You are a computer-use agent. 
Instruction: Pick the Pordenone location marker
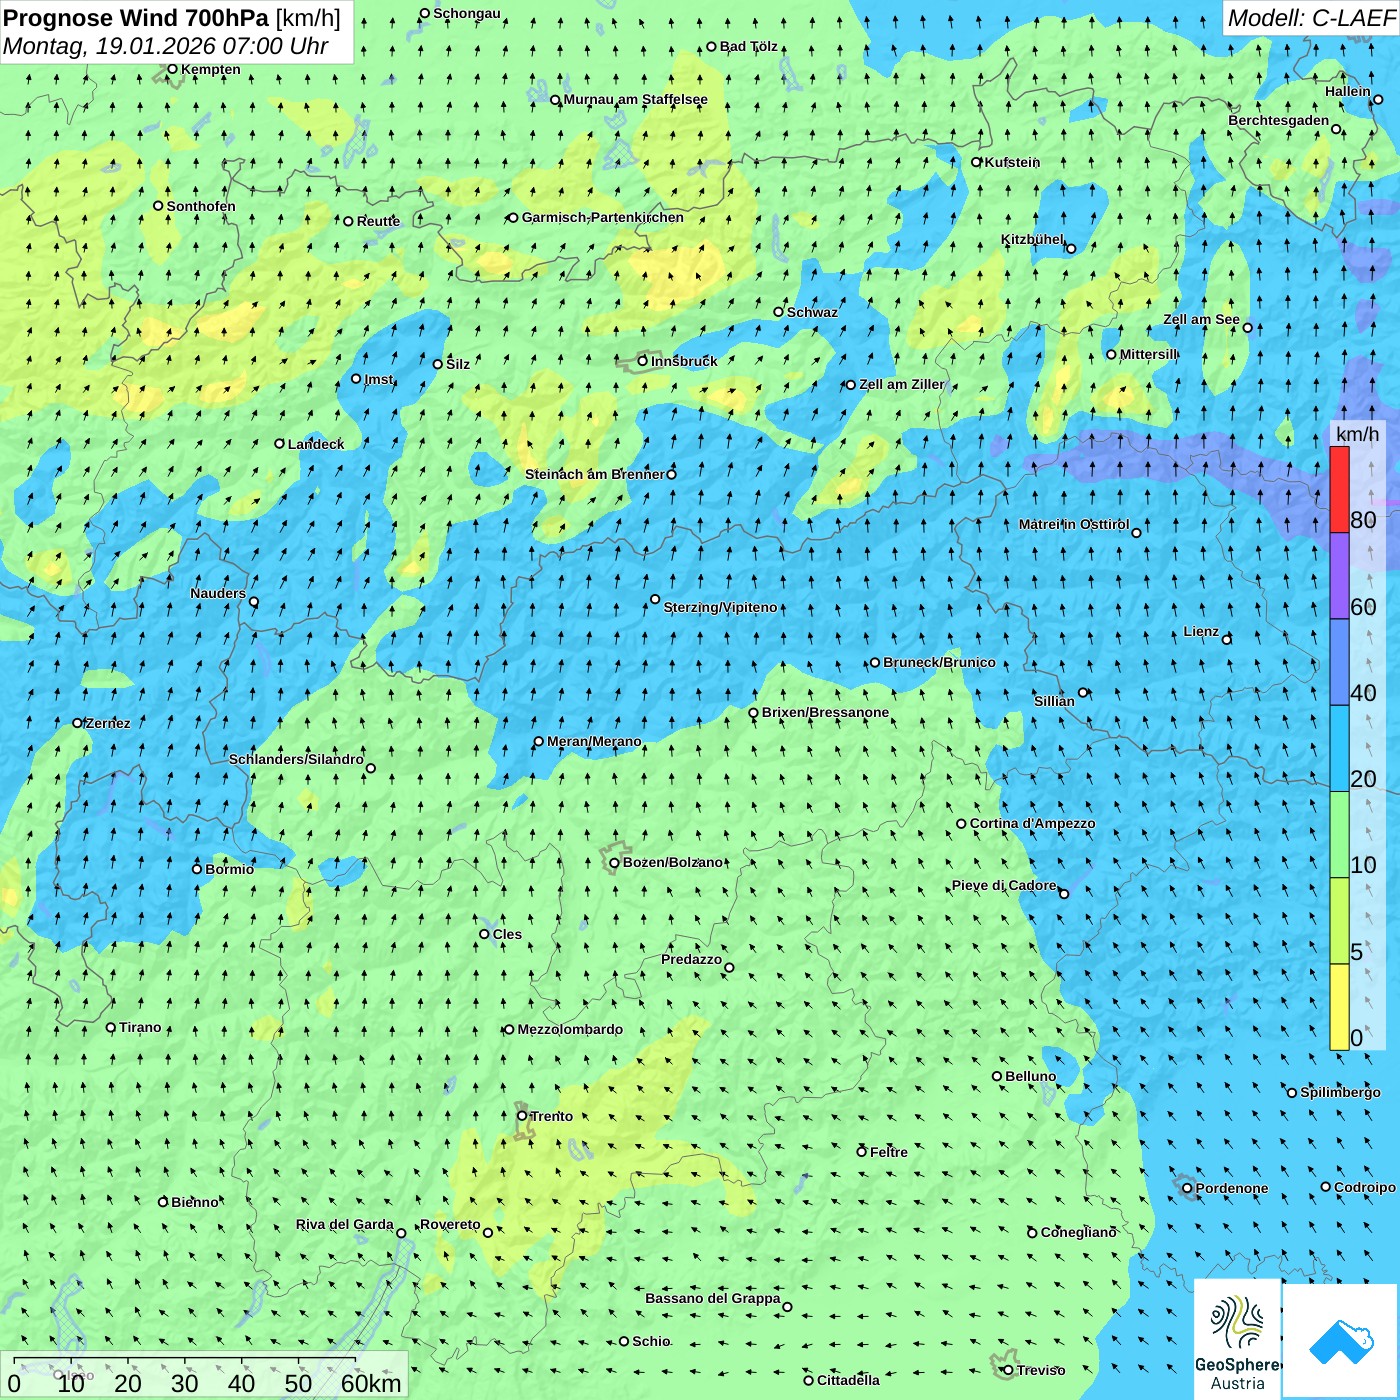click(1187, 1188)
